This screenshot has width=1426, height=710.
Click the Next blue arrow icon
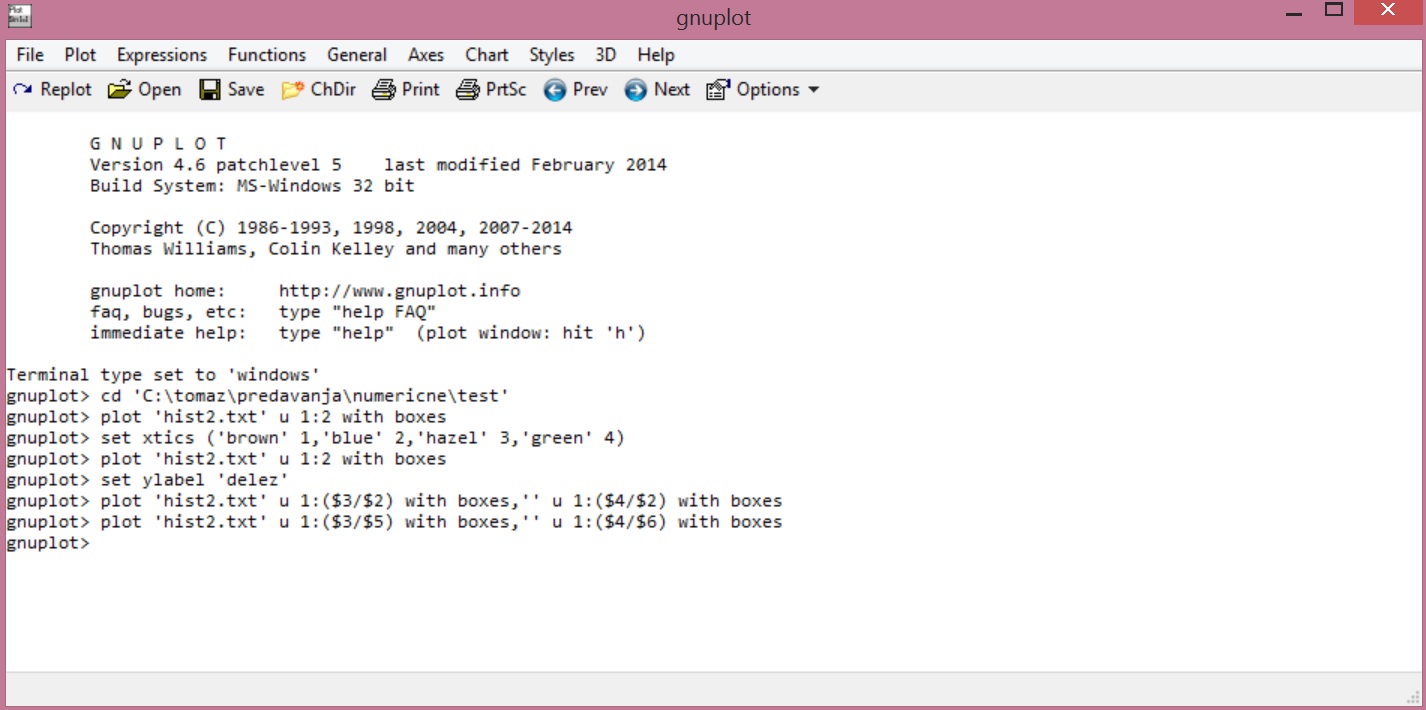pyautogui.click(x=636, y=90)
